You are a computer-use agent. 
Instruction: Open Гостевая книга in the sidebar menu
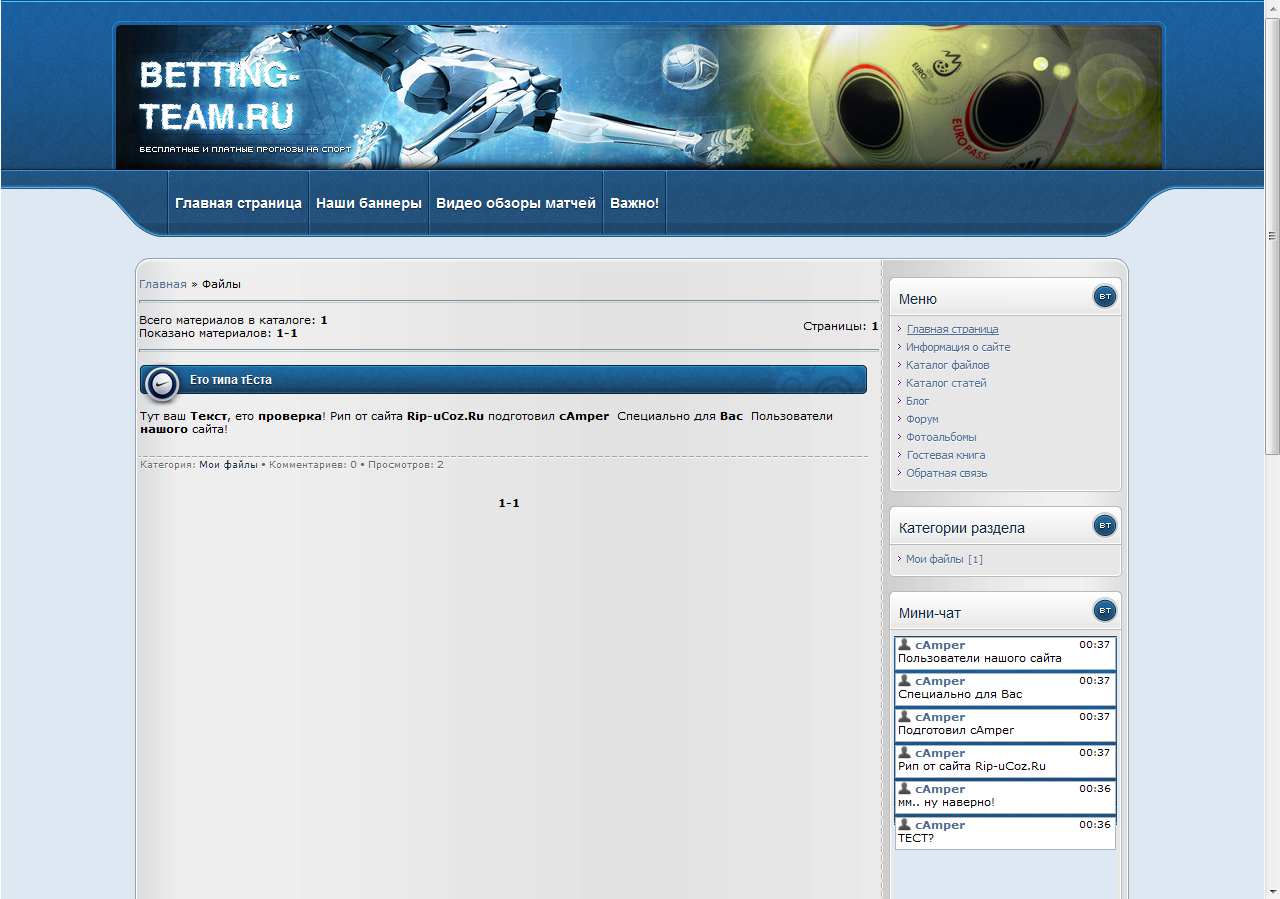point(946,455)
